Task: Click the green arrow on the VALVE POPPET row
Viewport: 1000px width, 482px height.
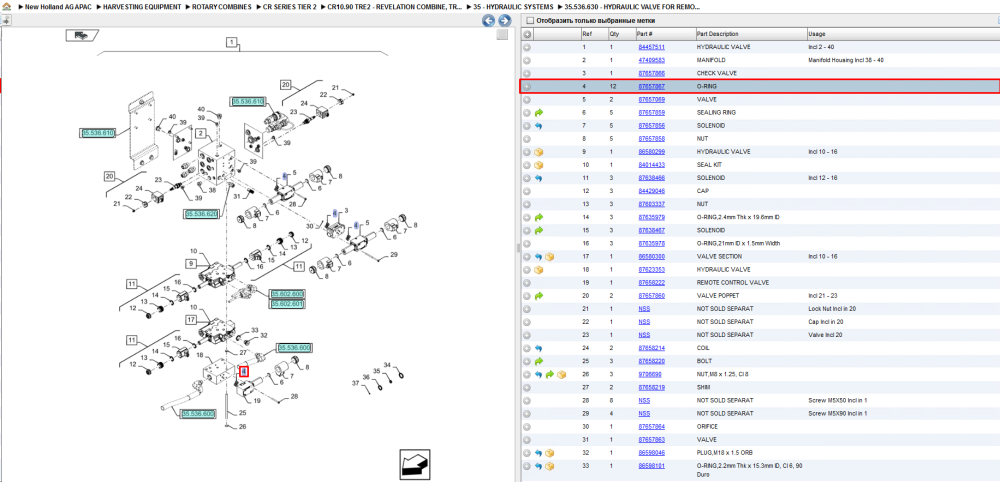Action: pos(539,296)
